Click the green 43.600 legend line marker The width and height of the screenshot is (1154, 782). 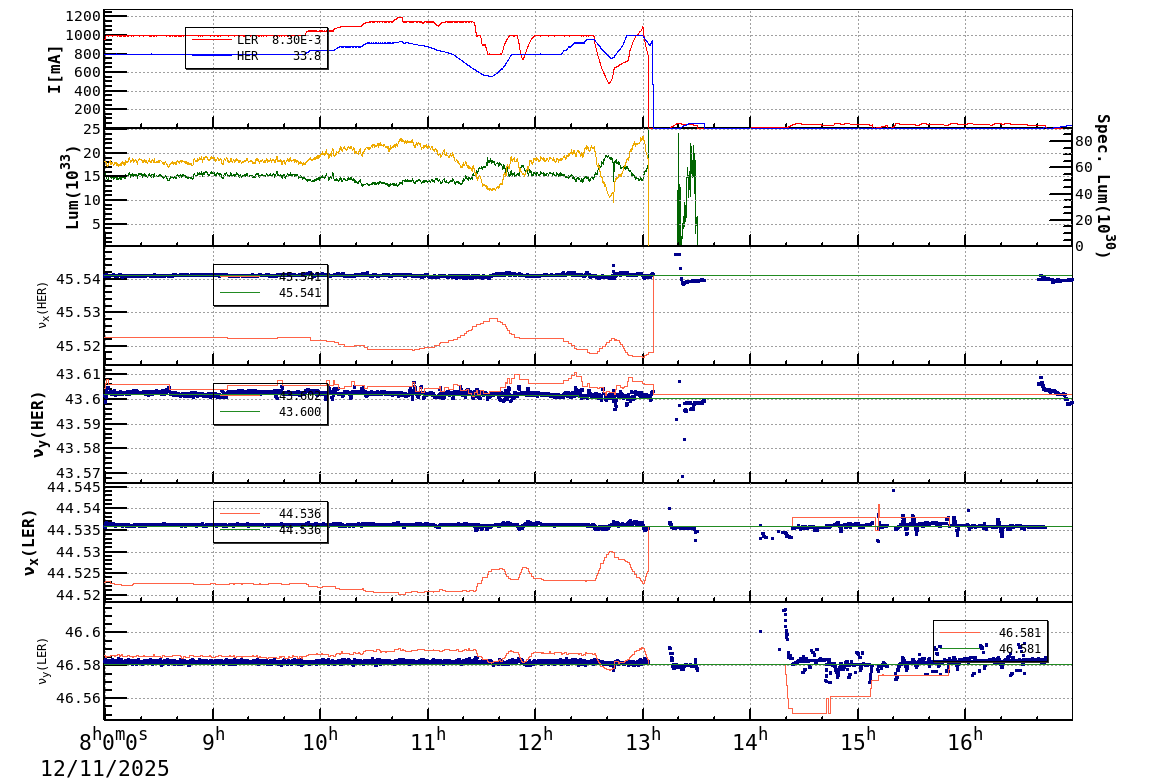click(x=240, y=411)
